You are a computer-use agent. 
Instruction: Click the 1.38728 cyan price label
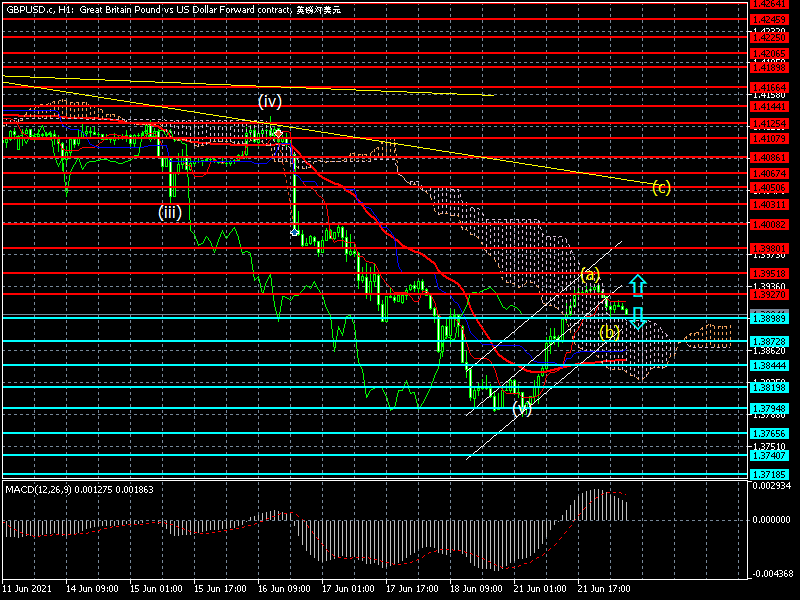(769, 341)
